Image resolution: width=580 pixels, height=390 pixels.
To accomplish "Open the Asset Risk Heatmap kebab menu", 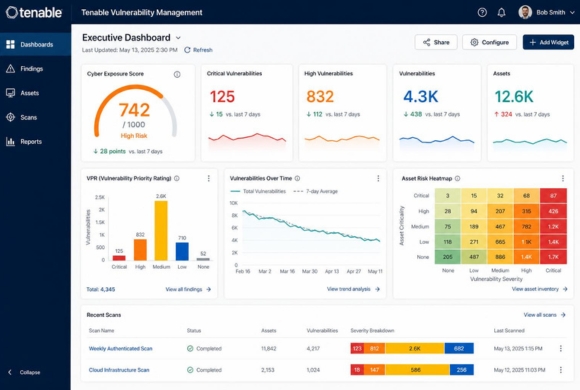I will [x=563, y=178].
